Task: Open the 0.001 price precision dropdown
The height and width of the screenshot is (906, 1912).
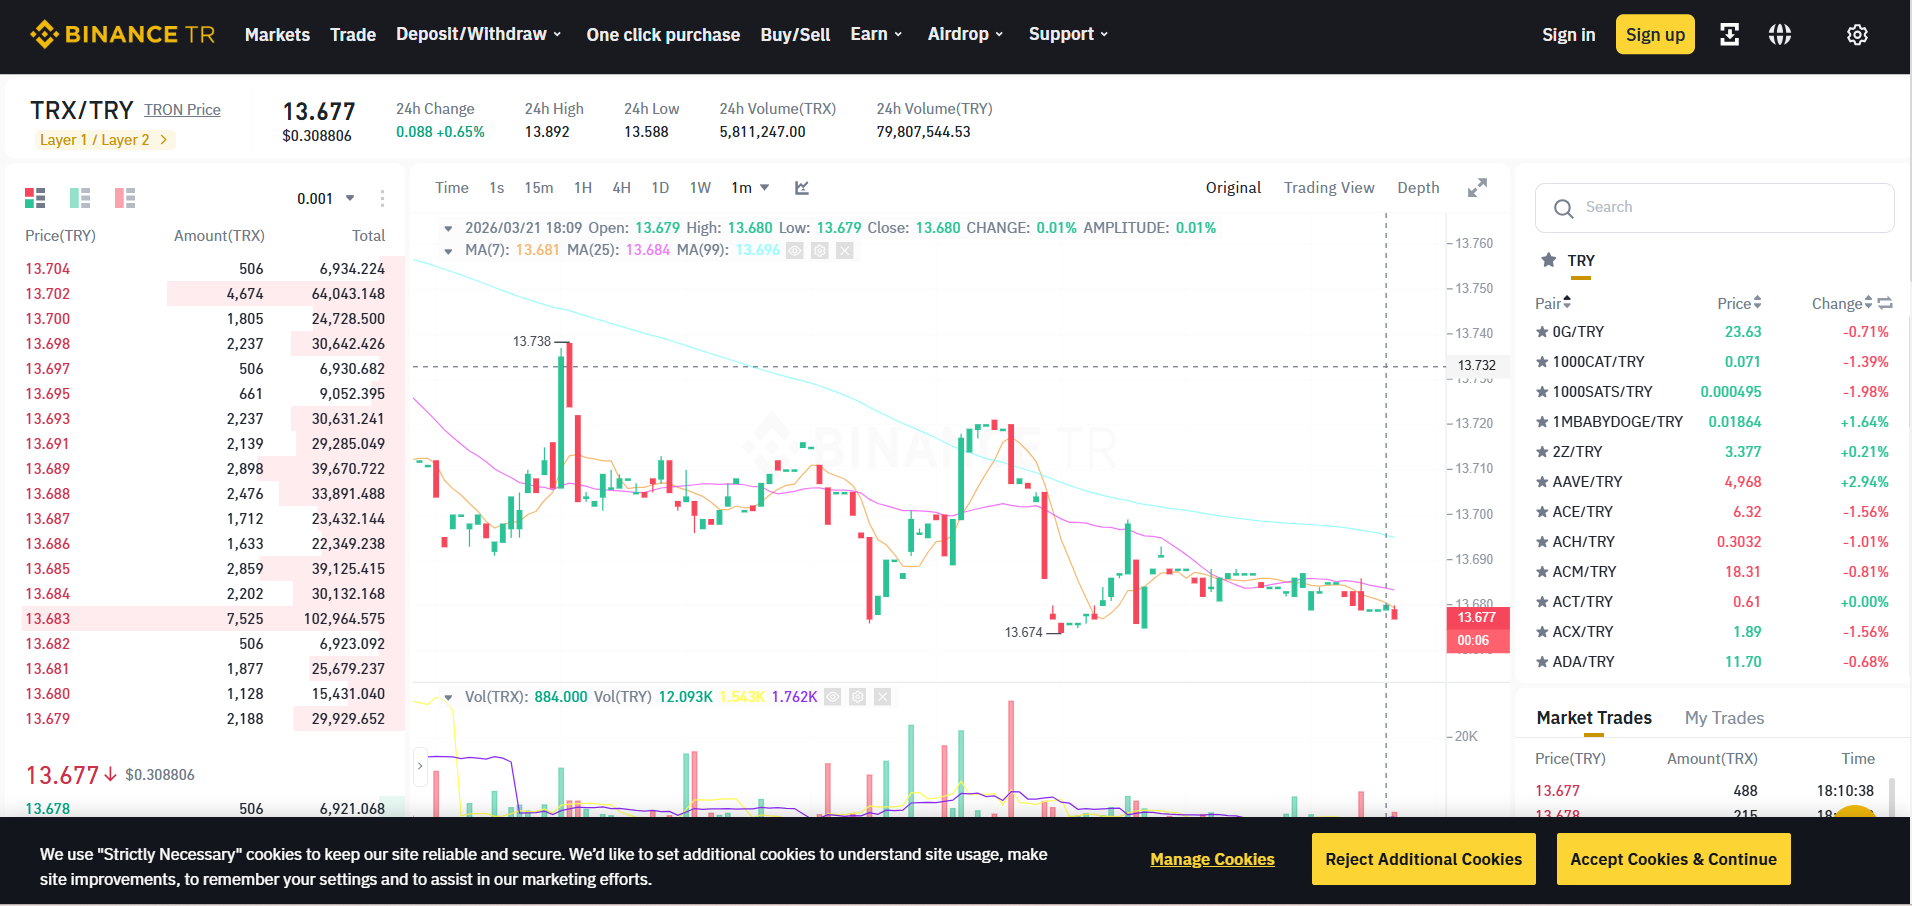Action: tap(326, 198)
